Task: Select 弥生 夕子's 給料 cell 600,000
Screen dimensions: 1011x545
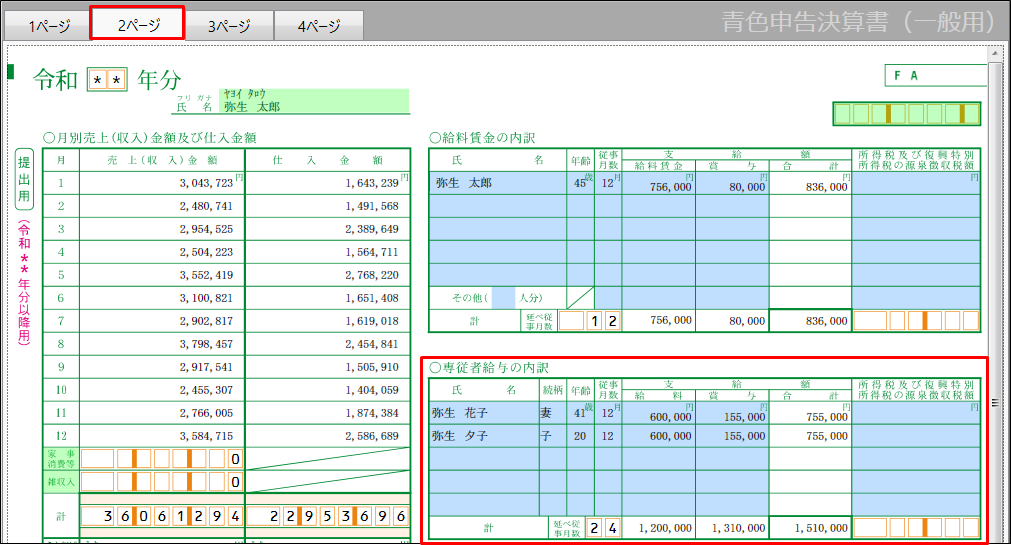Action: (657, 436)
